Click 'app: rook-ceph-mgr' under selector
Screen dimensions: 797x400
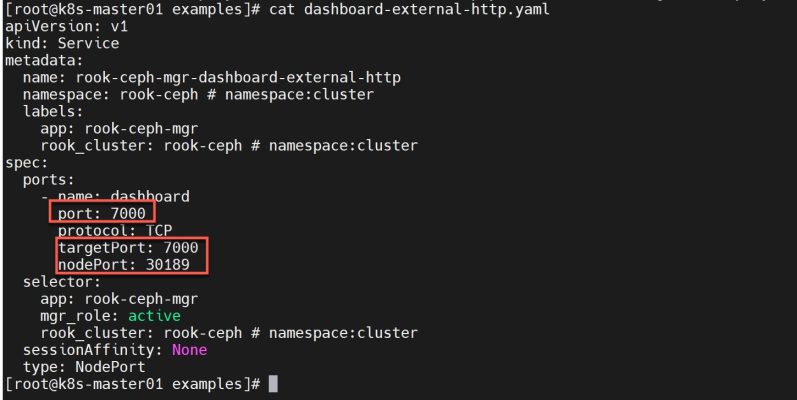click(x=119, y=299)
